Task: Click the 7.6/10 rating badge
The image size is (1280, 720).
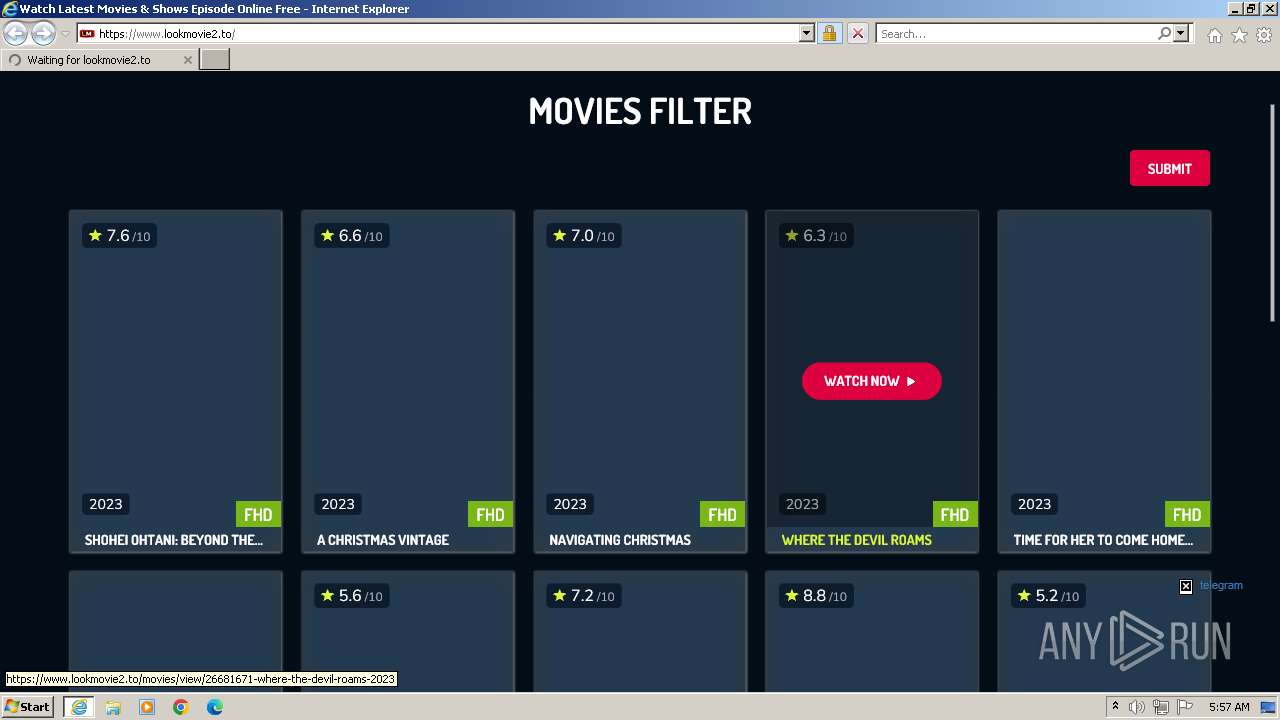Action: point(119,236)
